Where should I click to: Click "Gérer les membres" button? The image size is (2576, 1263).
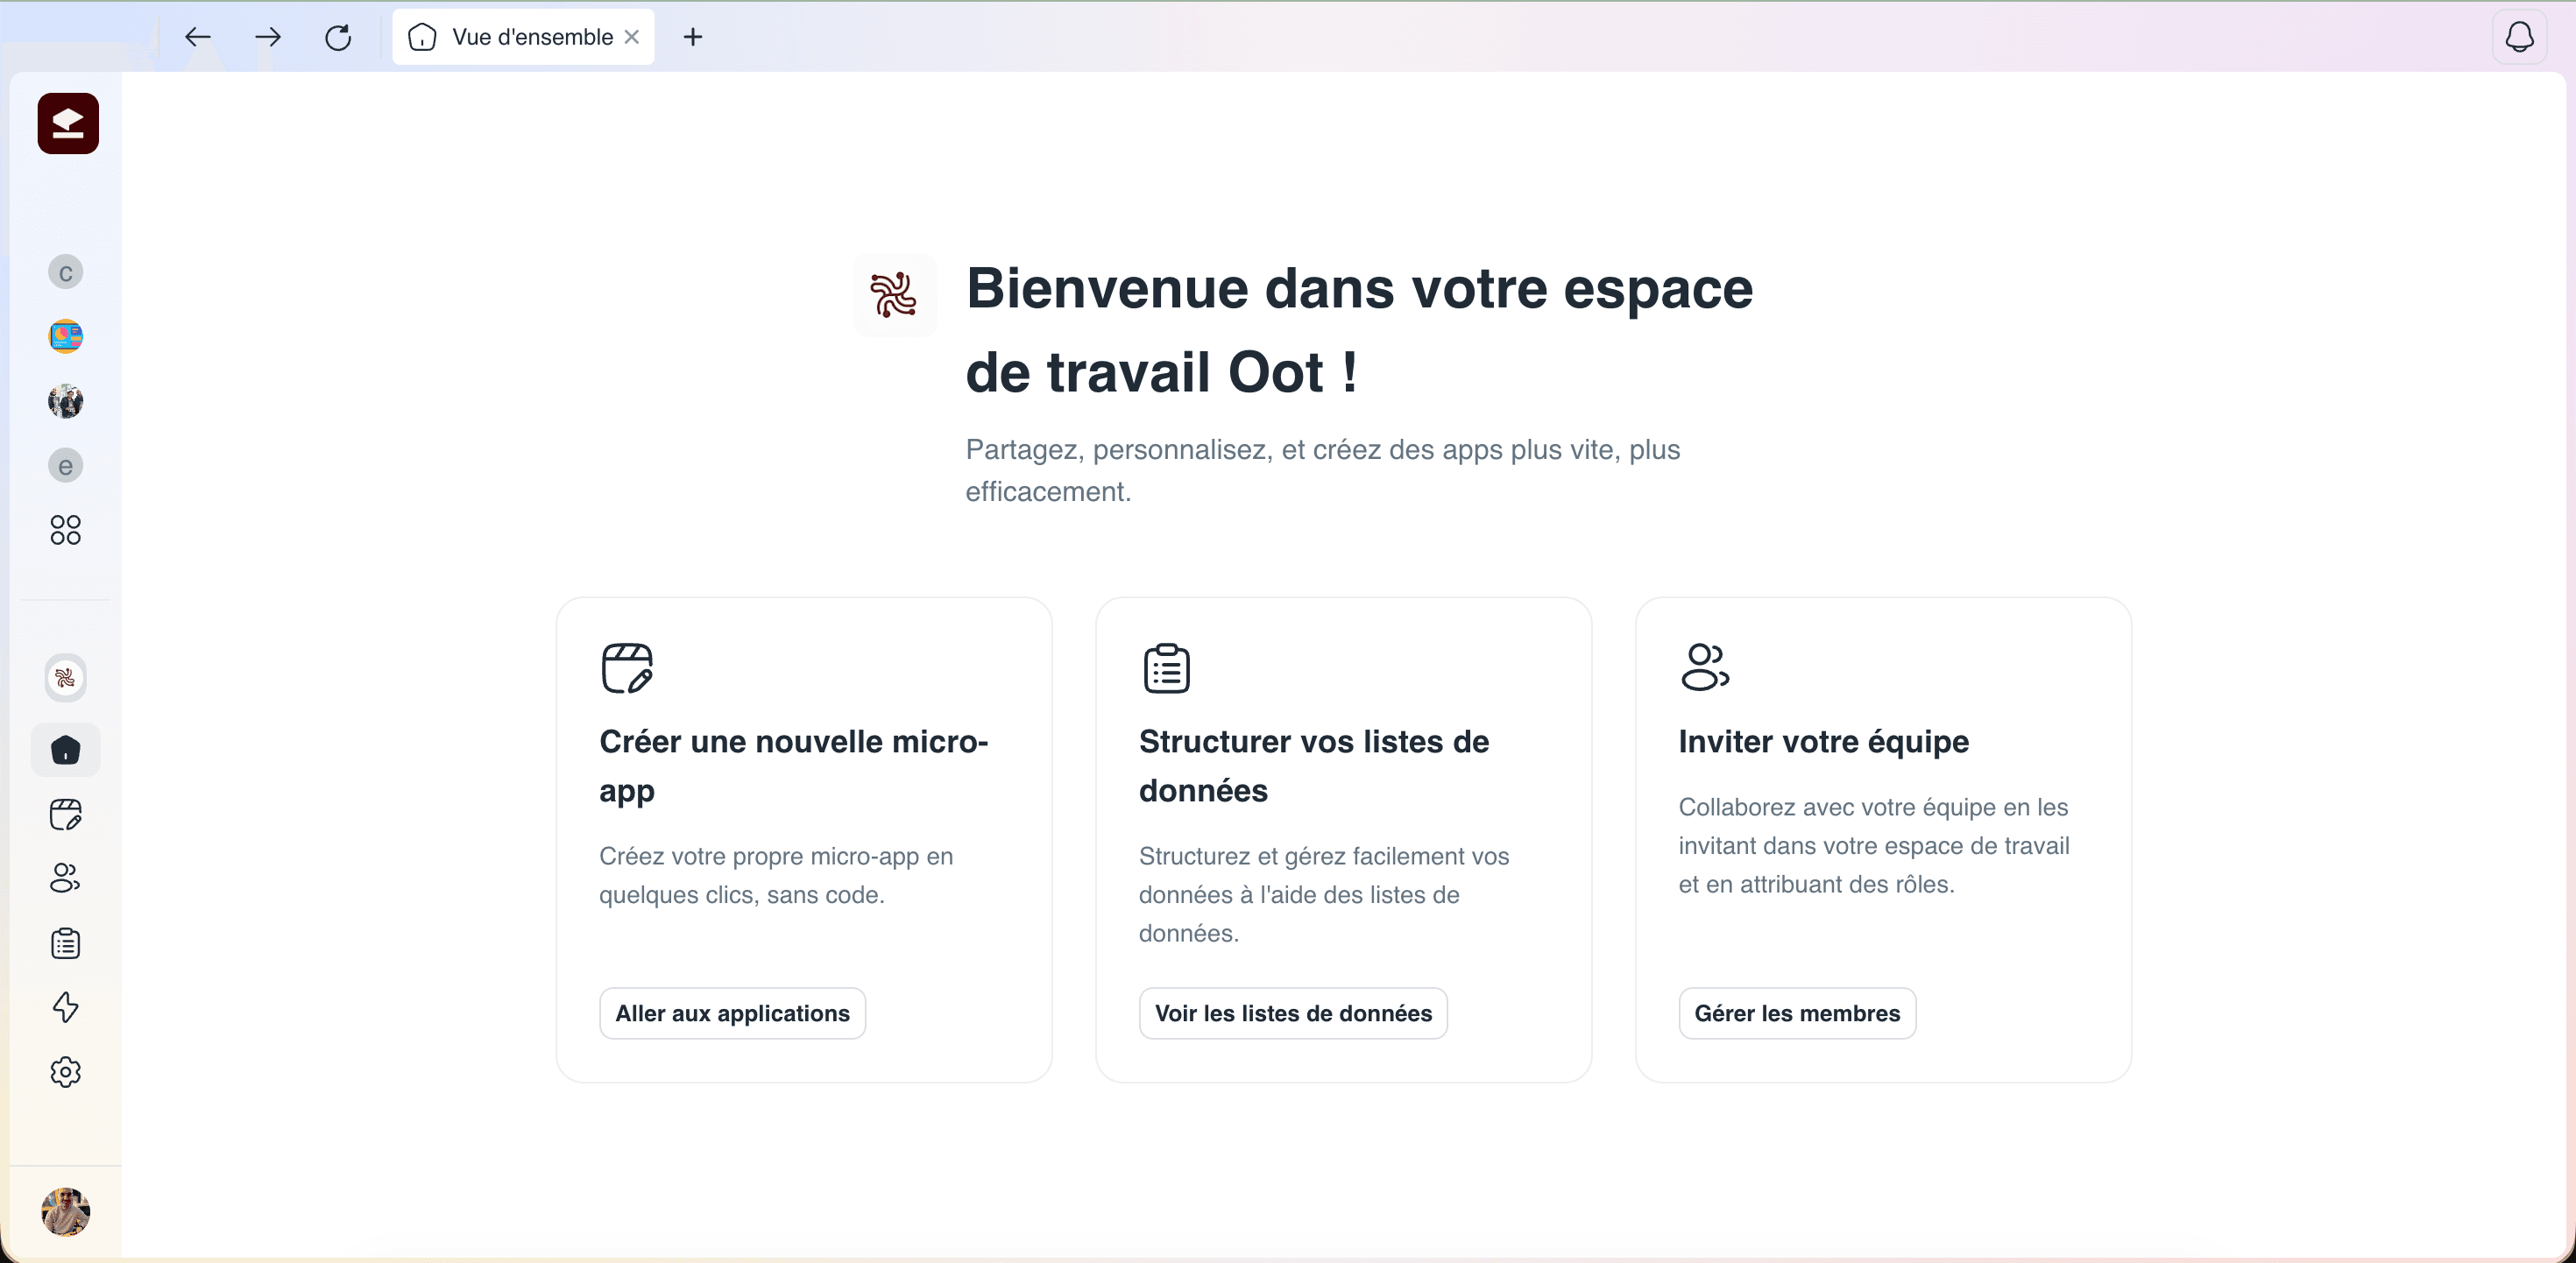(x=1797, y=1013)
